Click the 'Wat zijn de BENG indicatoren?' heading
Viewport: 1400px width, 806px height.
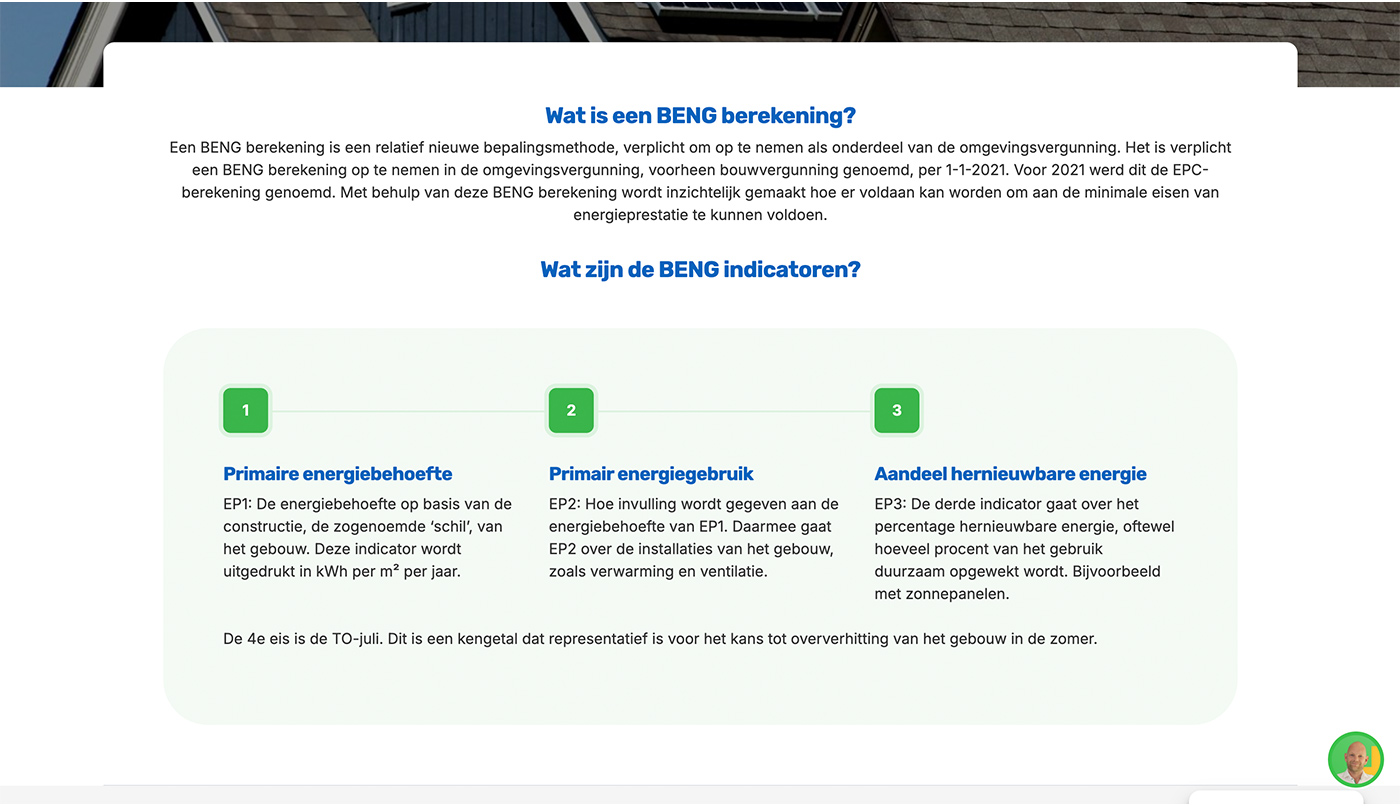click(x=700, y=270)
